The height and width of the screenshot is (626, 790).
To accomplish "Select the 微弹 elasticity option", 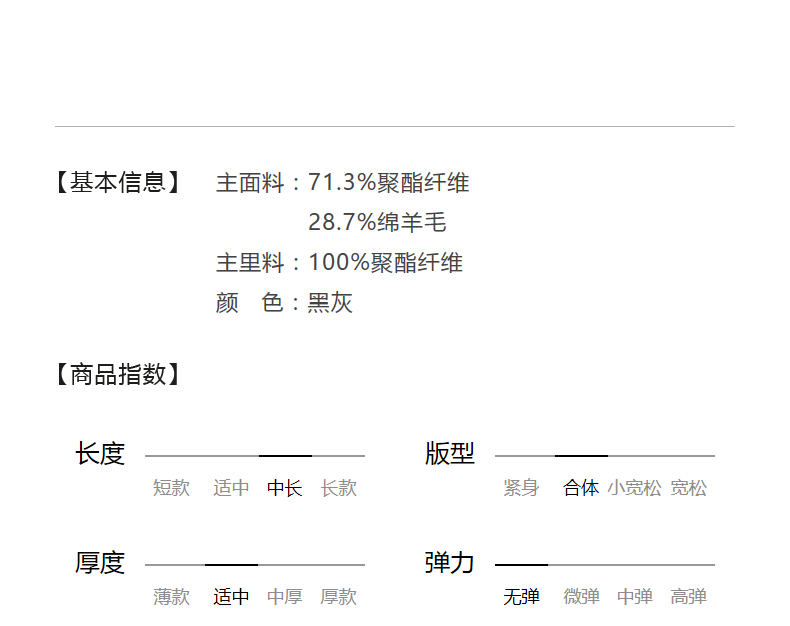I will [x=581, y=597].
